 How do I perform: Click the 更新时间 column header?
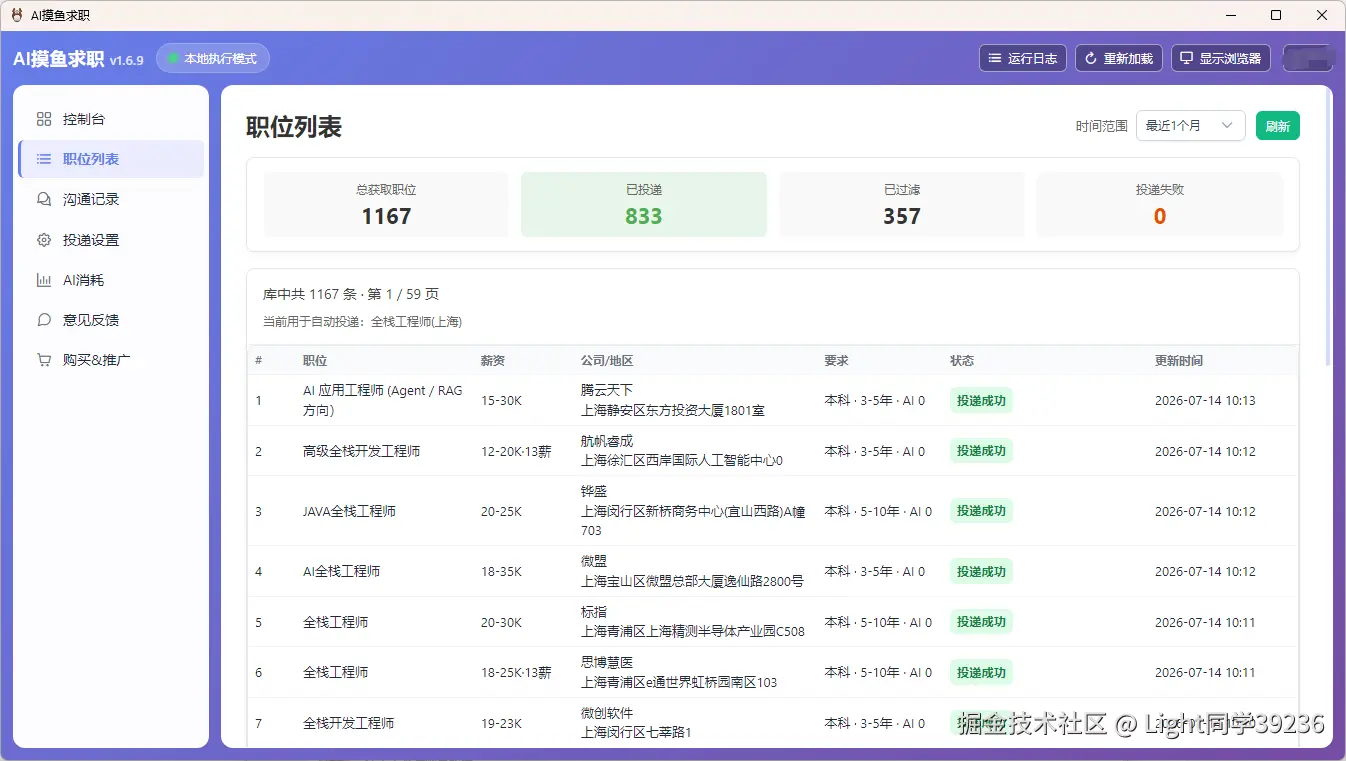(1179, 360)
